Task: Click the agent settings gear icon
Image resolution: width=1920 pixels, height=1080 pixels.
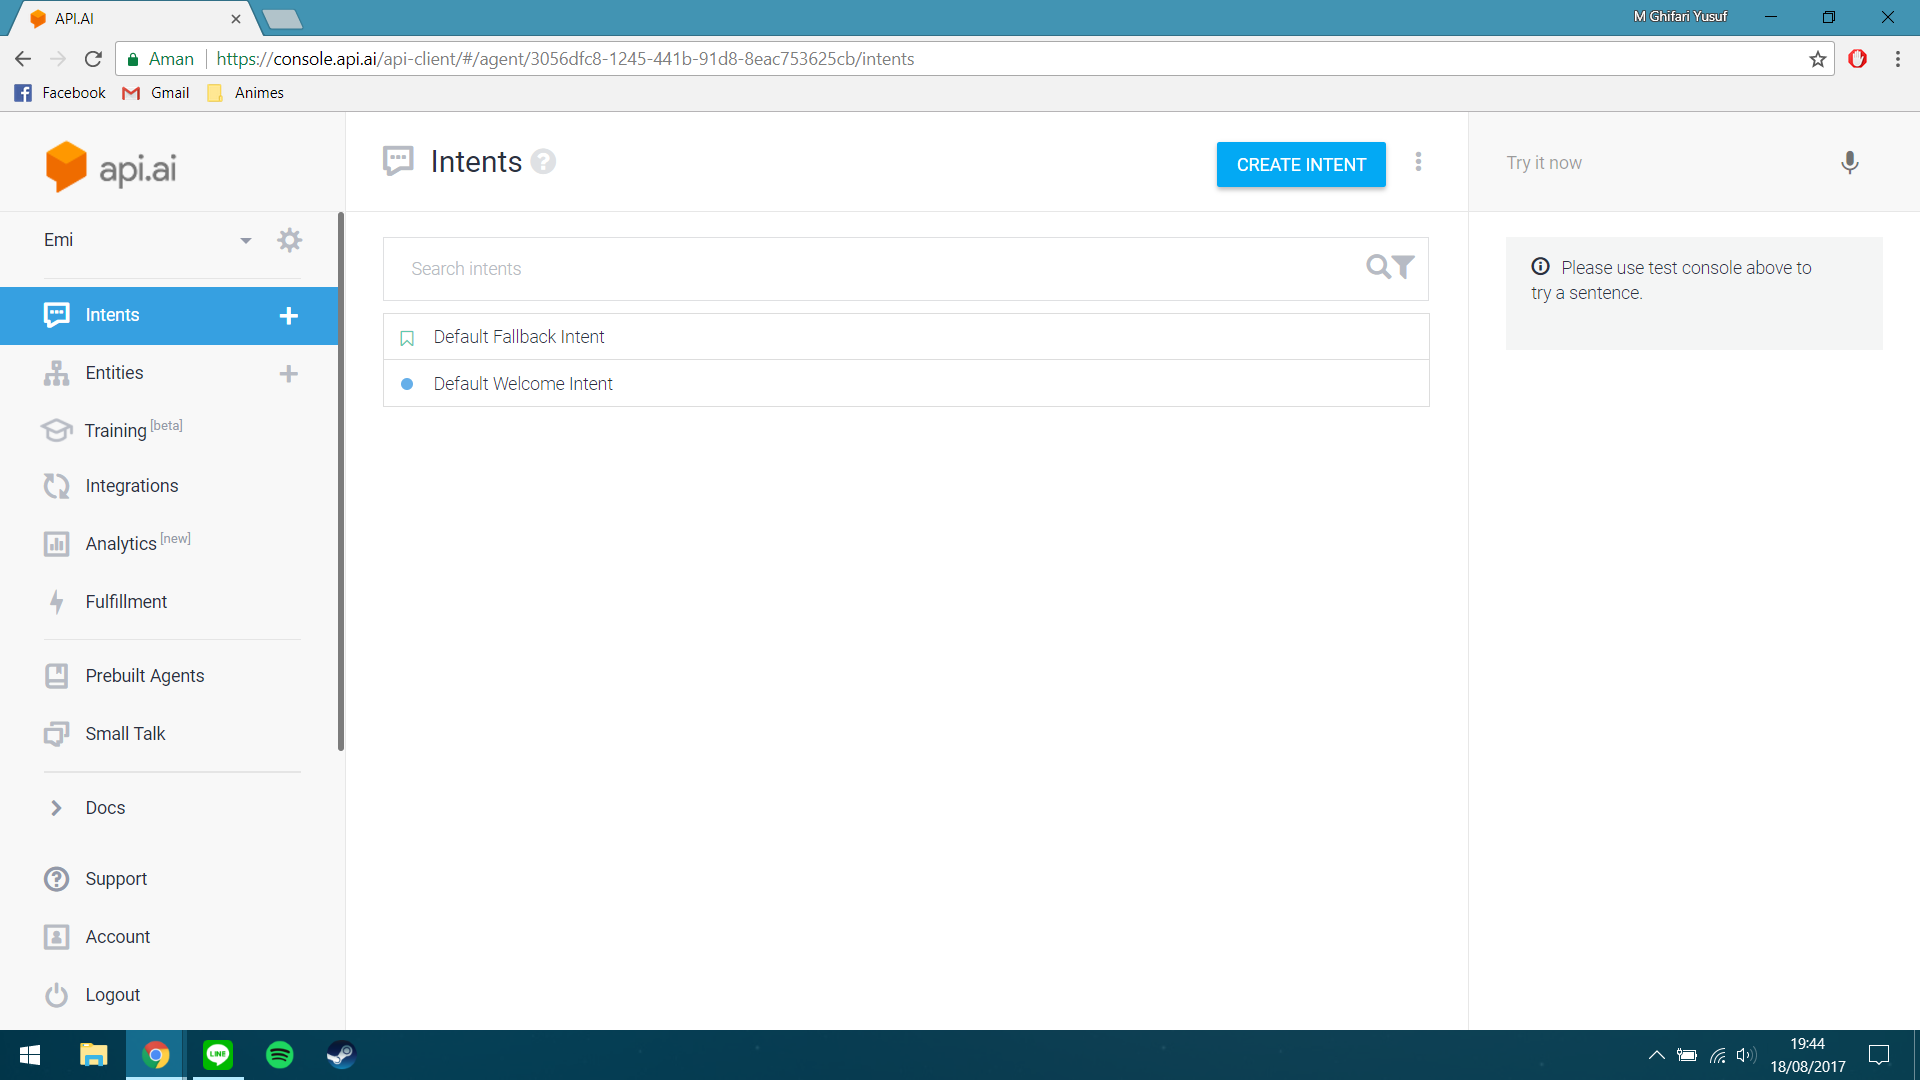Action: coord(289,240)
